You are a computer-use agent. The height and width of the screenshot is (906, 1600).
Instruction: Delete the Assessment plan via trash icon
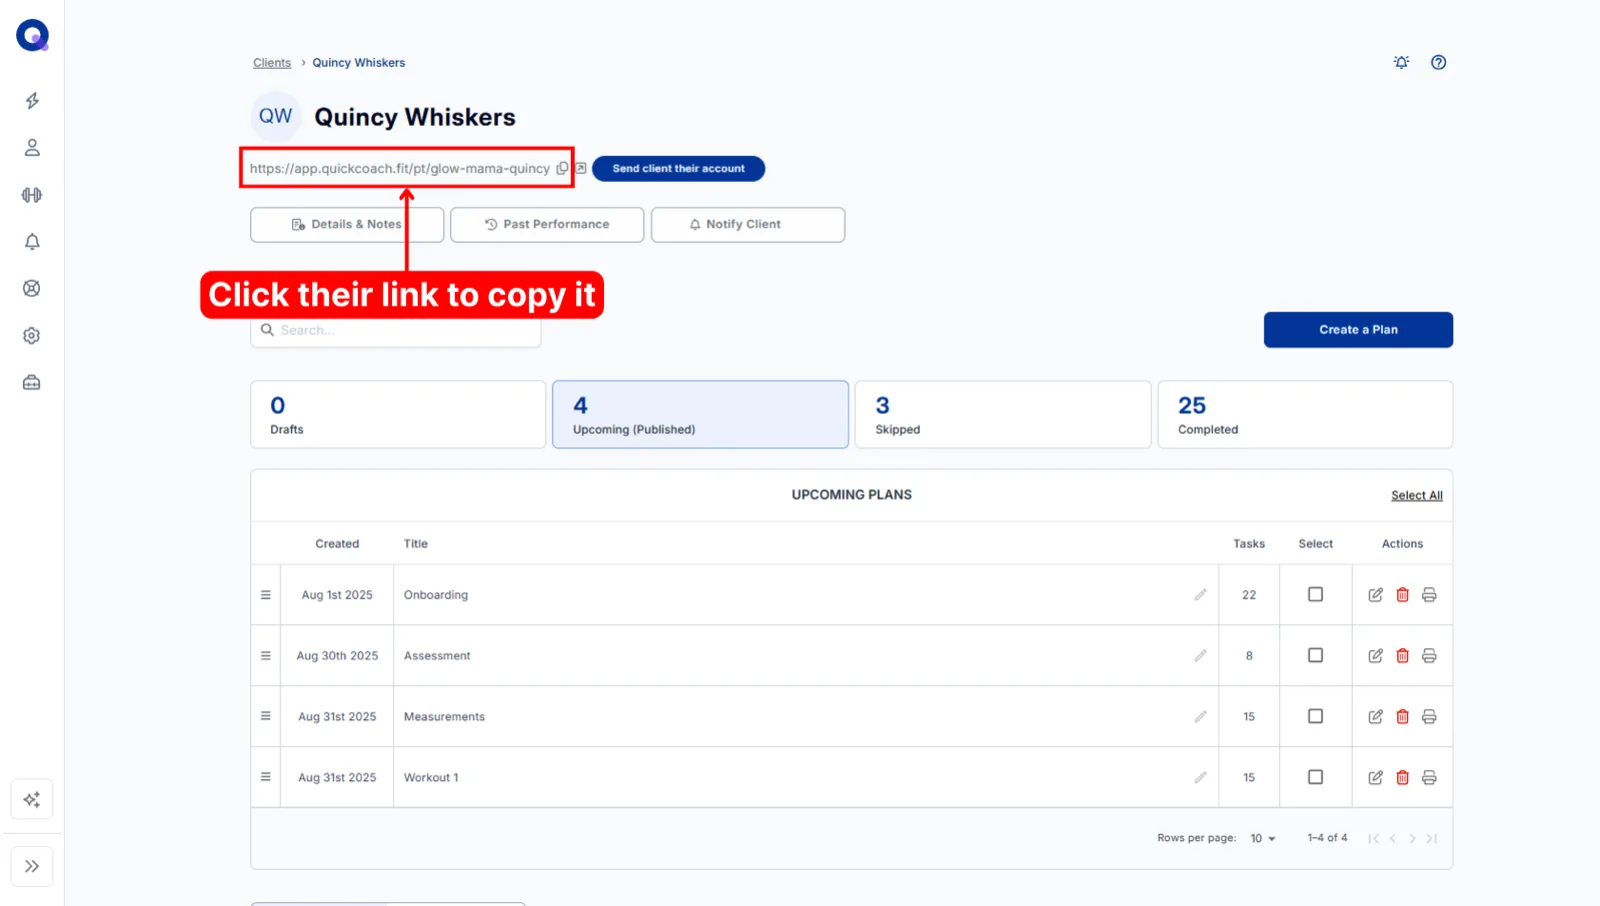click(1402, 656)
